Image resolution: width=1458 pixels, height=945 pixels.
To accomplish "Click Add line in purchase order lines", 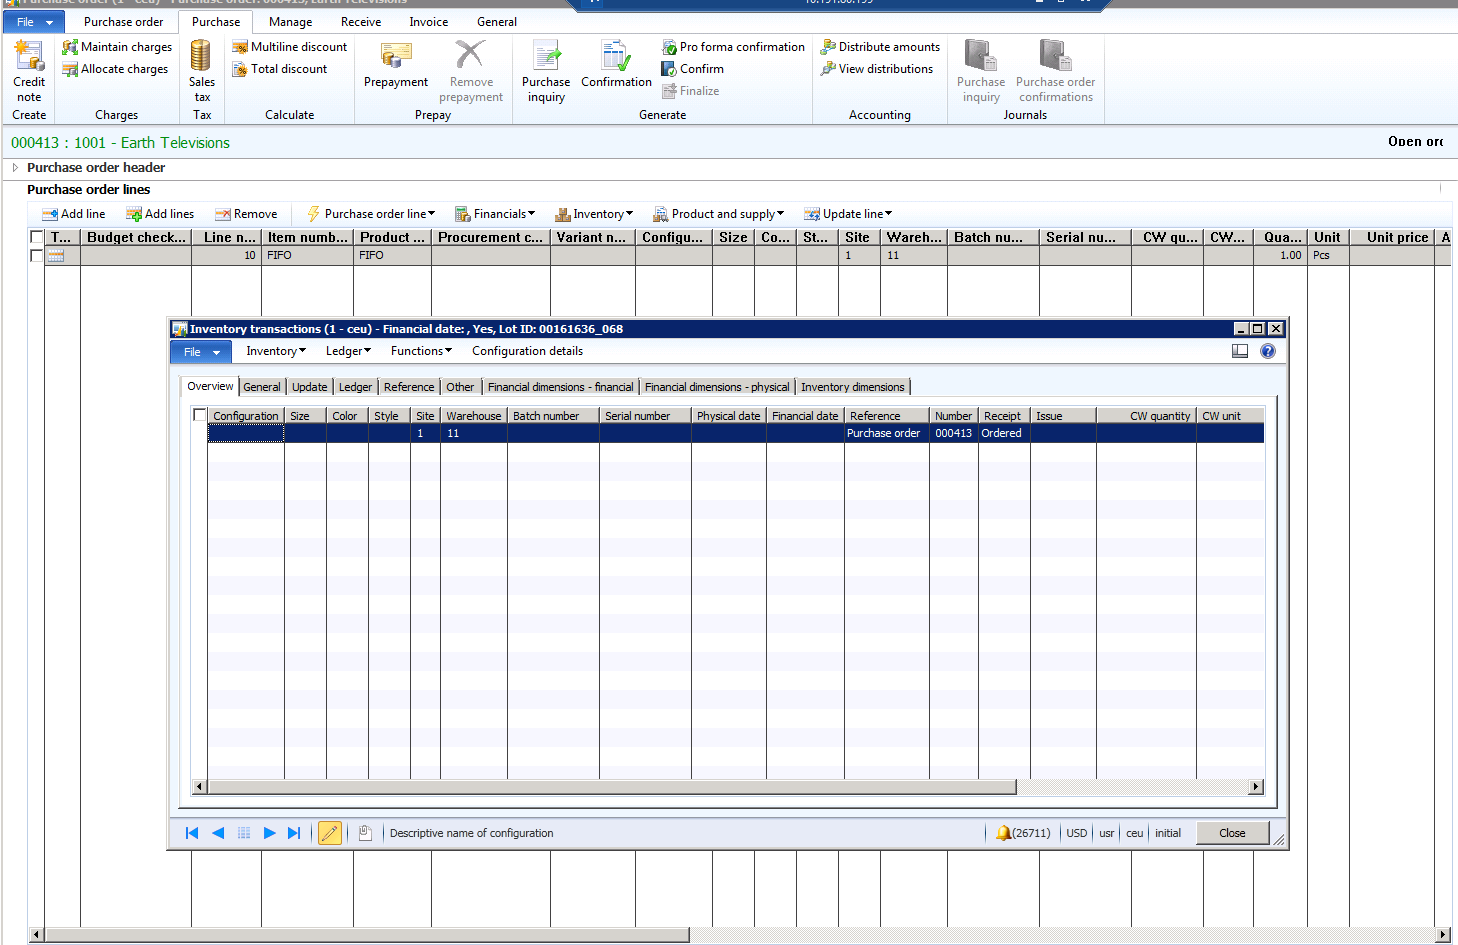I will click(74, 214).
